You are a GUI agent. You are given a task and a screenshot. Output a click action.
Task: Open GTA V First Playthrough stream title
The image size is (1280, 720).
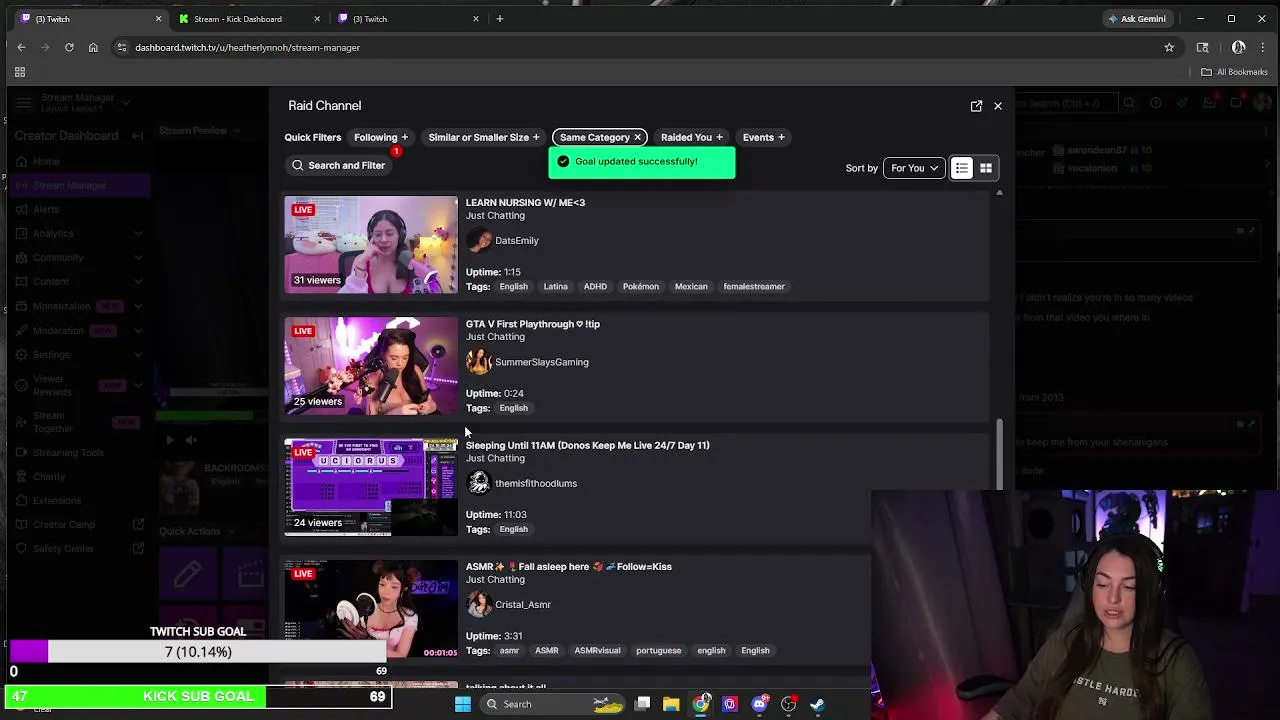click(532, 324)
